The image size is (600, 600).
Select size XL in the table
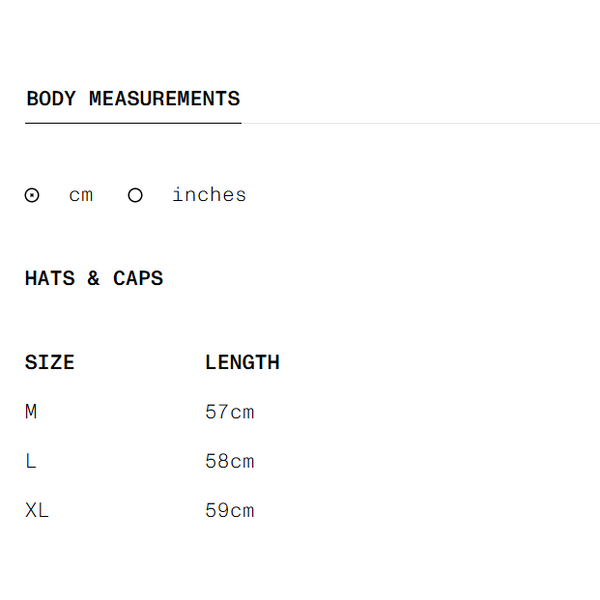(37, 511)
